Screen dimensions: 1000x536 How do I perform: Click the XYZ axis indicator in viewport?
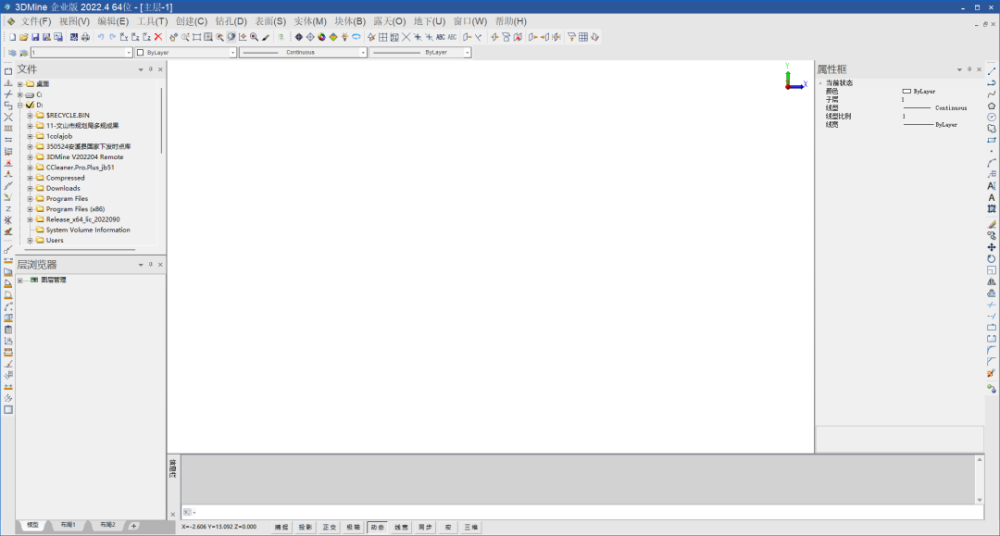pyautogui.click(x=793, y=79)
